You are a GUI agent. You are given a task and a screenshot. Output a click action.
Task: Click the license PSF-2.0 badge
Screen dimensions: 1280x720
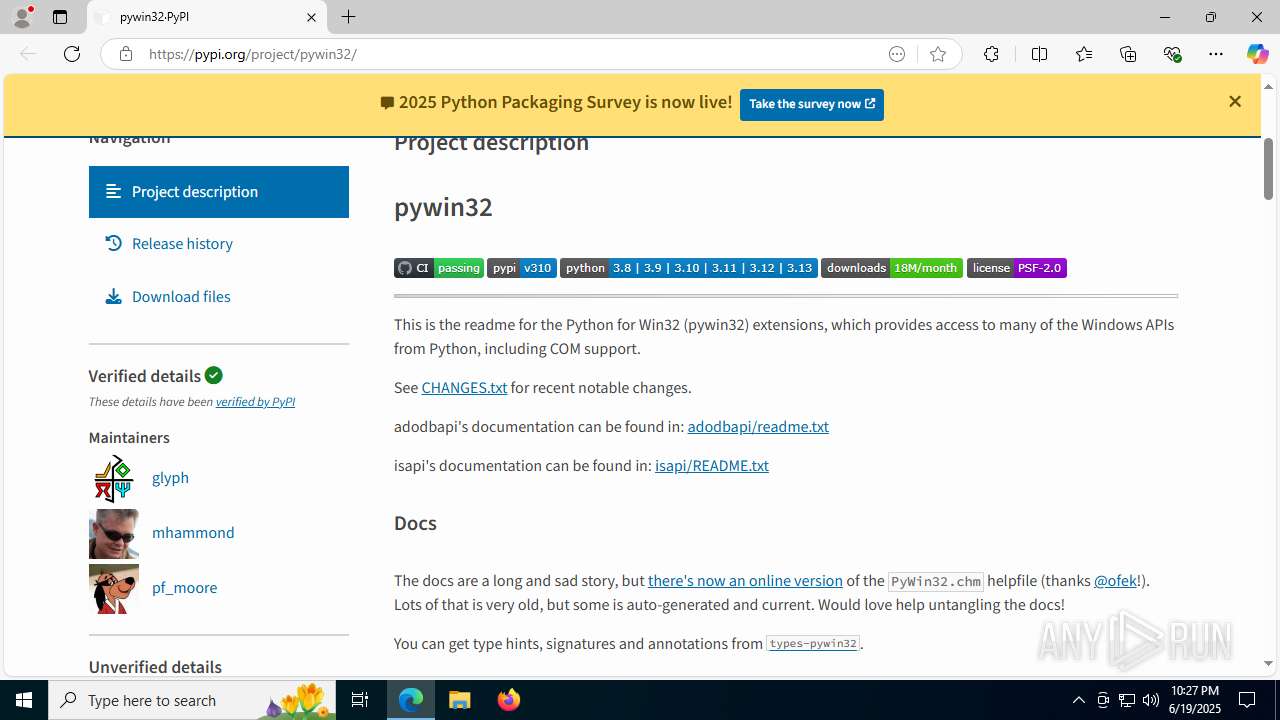(1017, 268)
